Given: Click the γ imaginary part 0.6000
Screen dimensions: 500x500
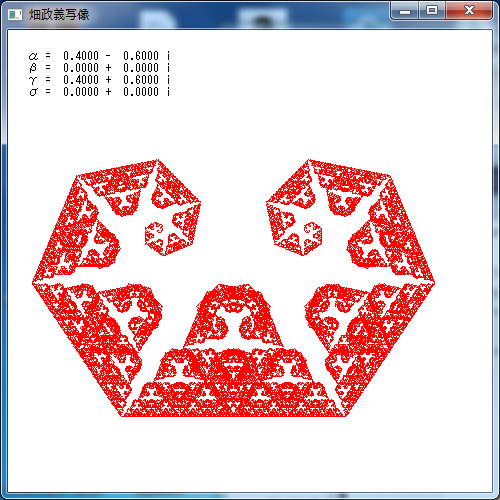Looking at the screenshot, I should 141,80.
